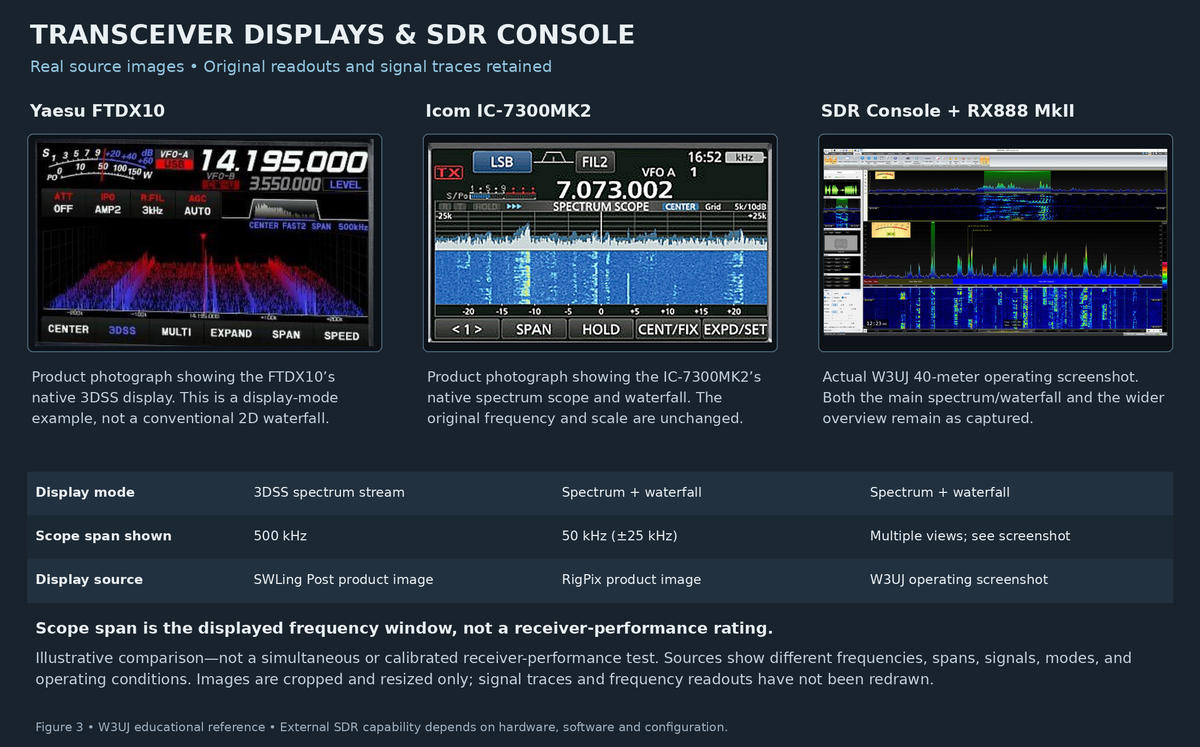Tap the < 1 > menu page softkey
This screenshot has height=747, width=1200.
[x=467, y=329]
